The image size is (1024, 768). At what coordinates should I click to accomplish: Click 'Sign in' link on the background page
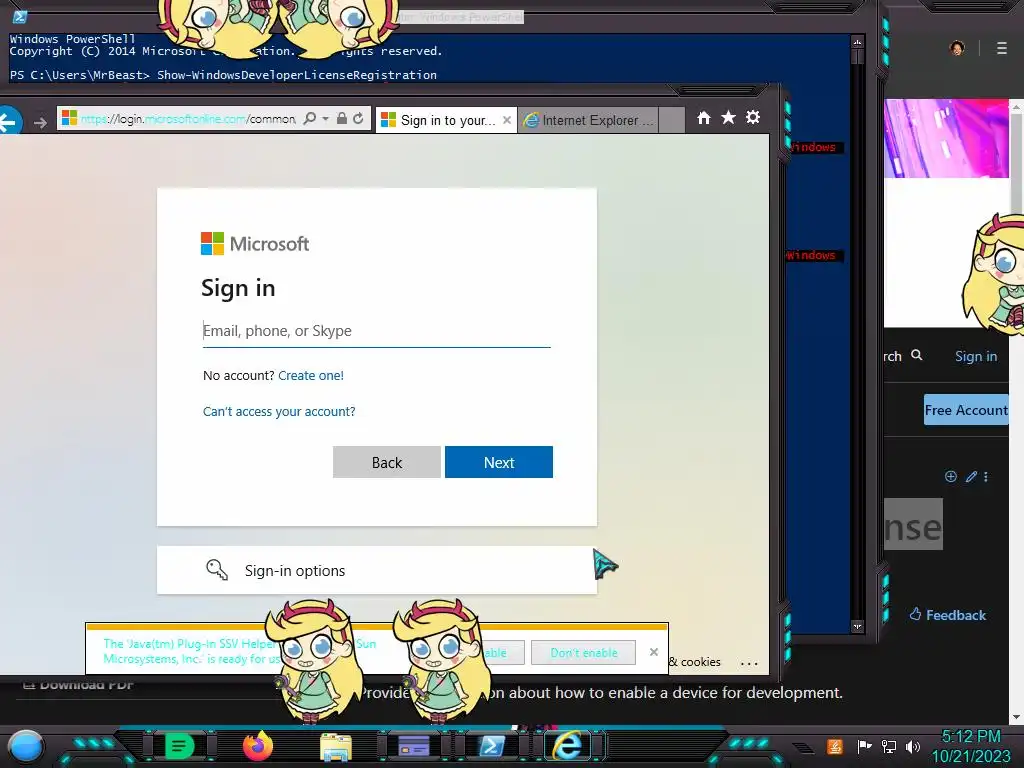click(x=976, y=356)
